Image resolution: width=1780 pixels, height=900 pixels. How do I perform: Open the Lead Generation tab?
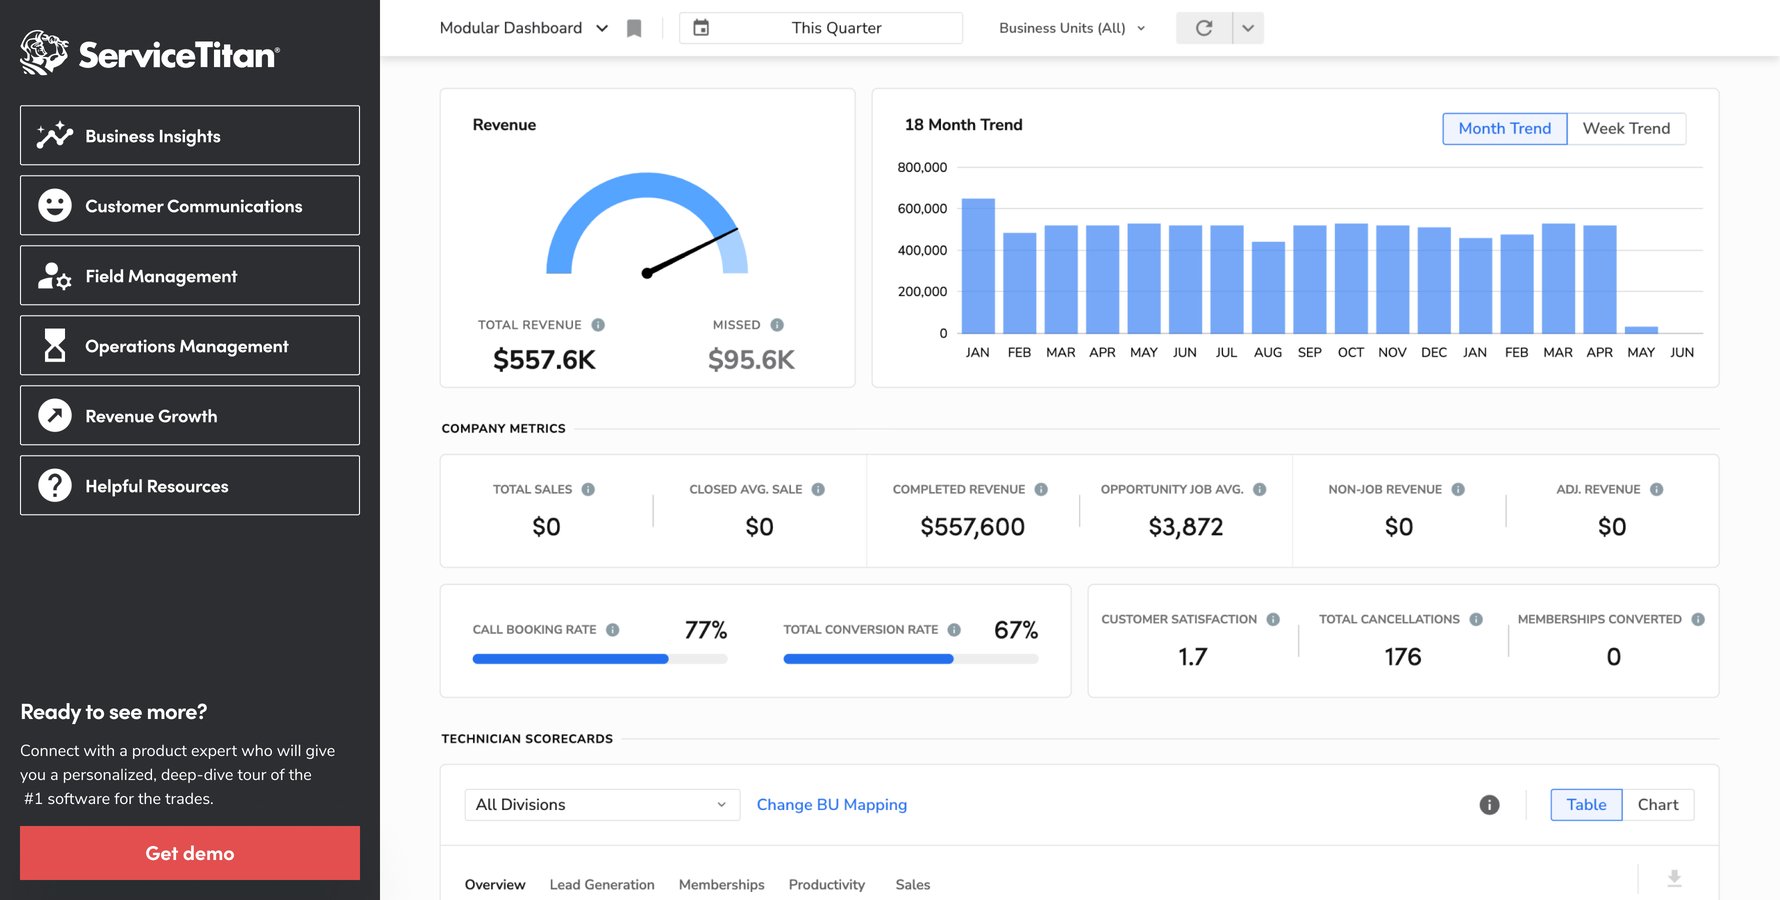point(602,885)
